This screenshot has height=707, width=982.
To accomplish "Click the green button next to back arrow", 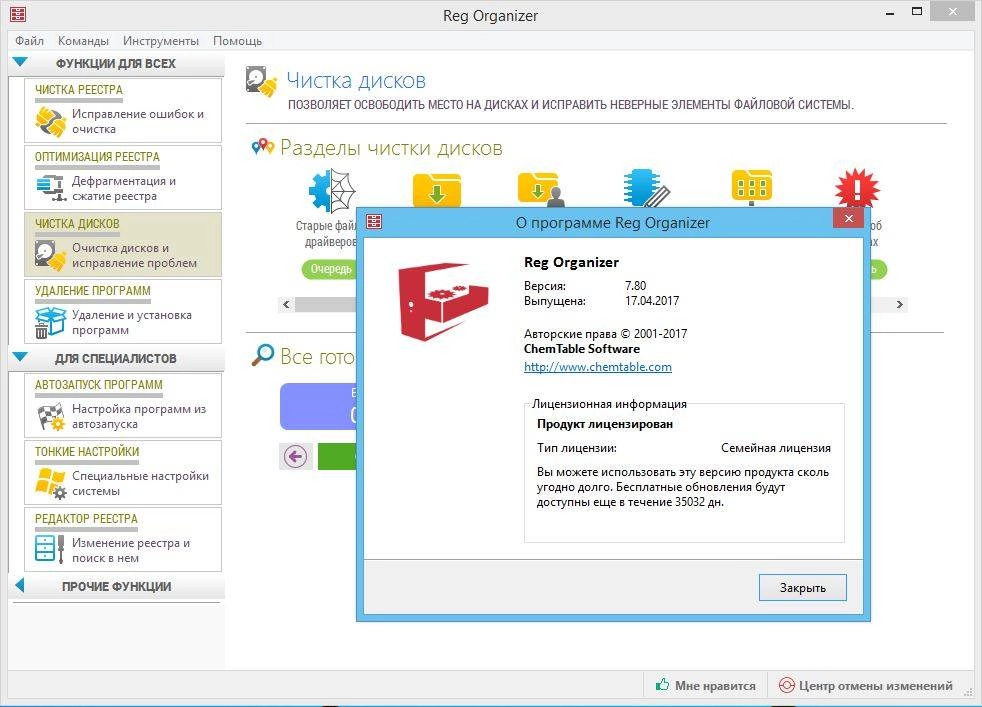I will 337,457.
